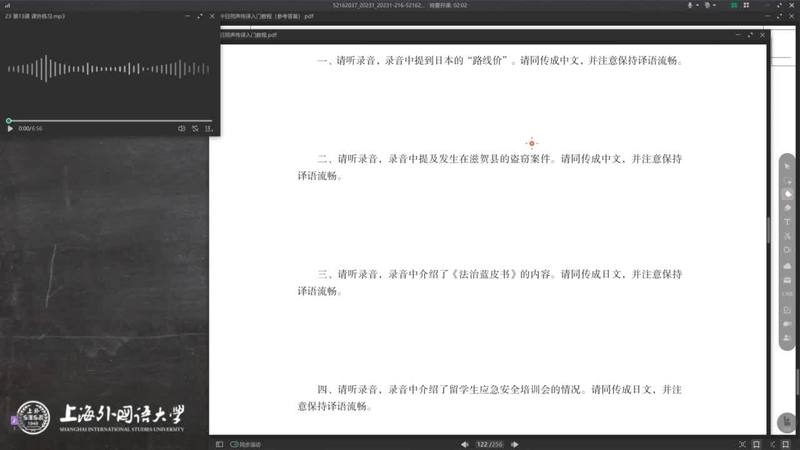Click the 课外练习 mp3 audio window title
The height and width of the screenshot is (450, 800).
[40, 17]
